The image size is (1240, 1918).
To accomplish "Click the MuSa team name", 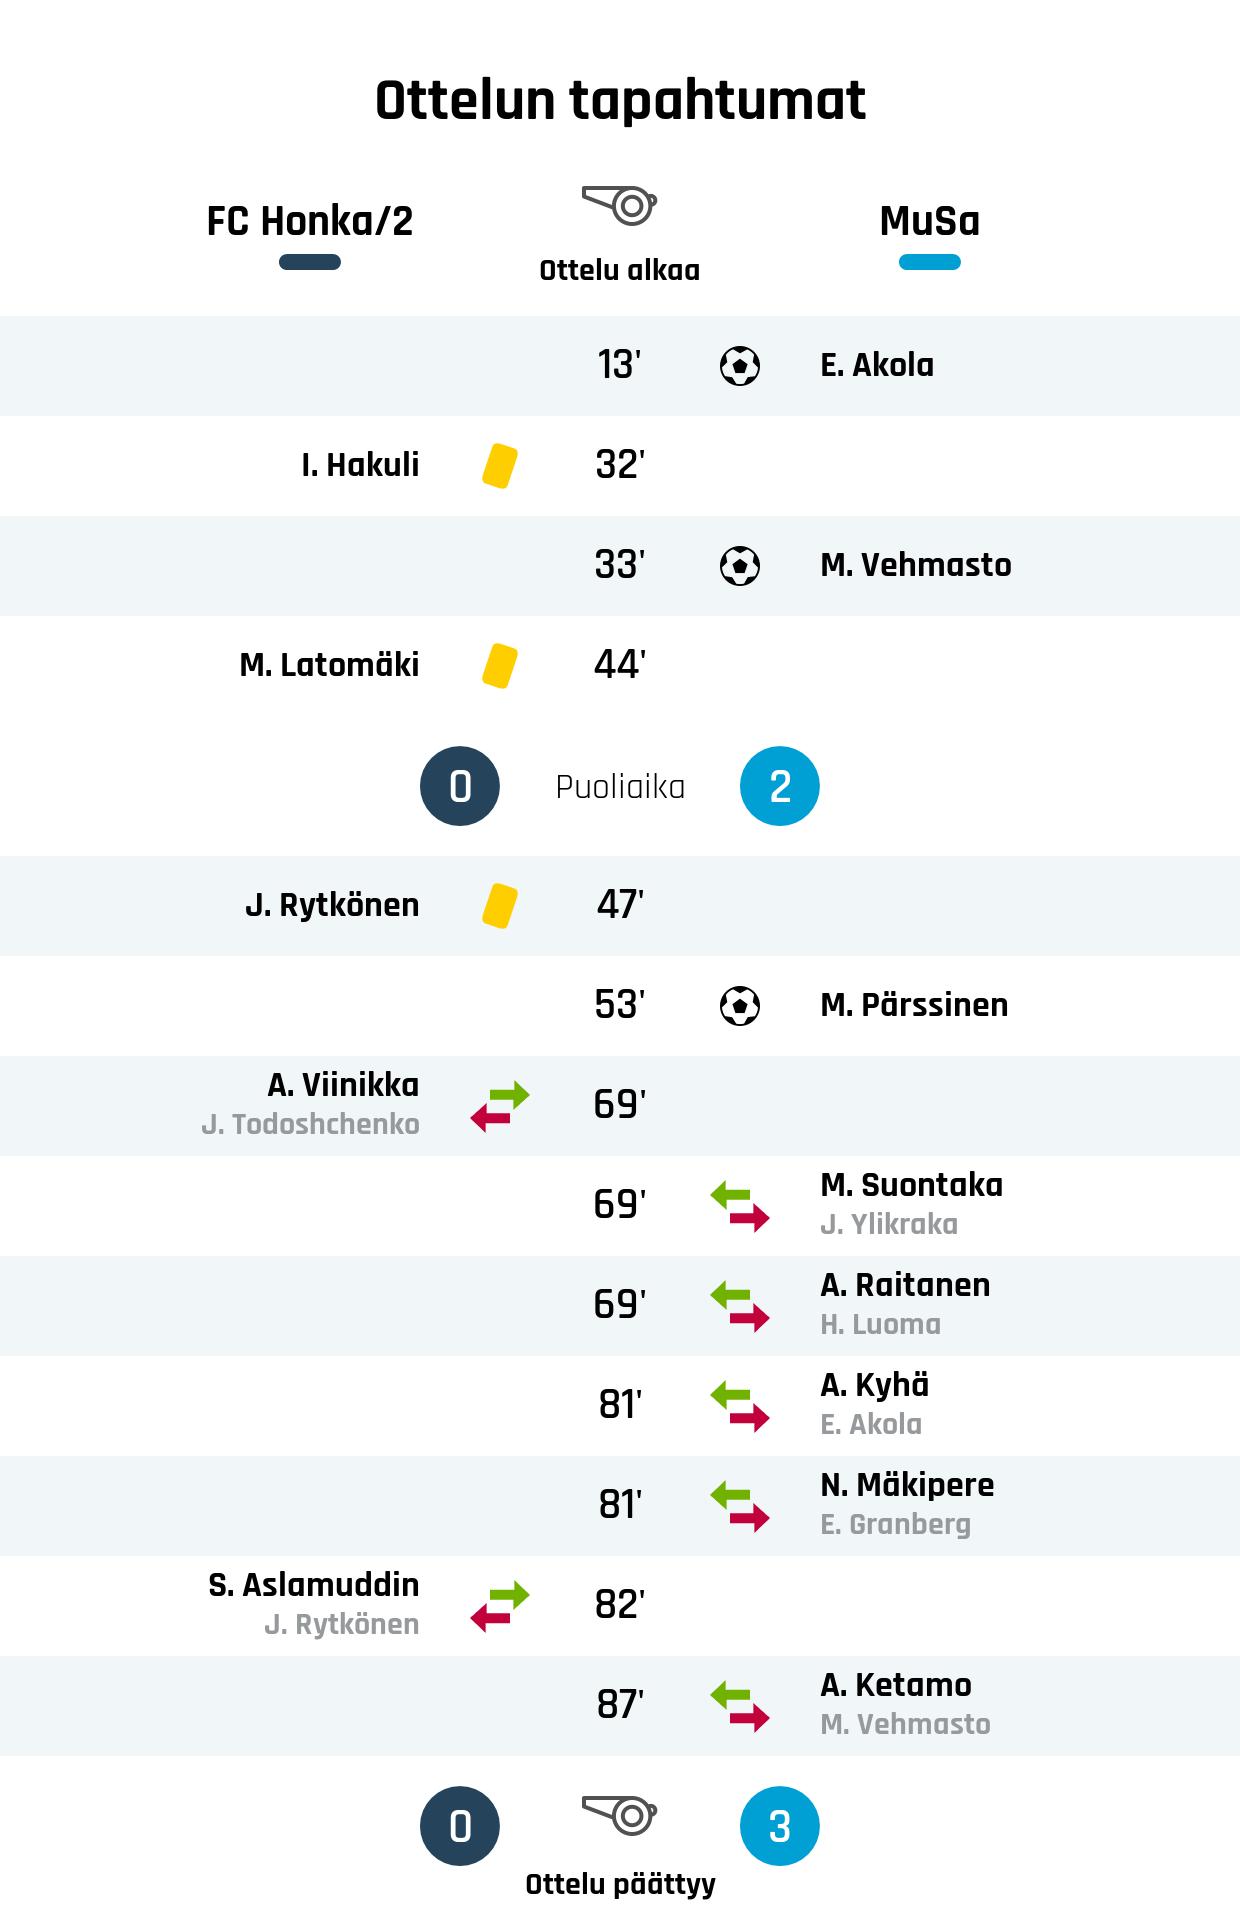I will [x=929, y=221].
